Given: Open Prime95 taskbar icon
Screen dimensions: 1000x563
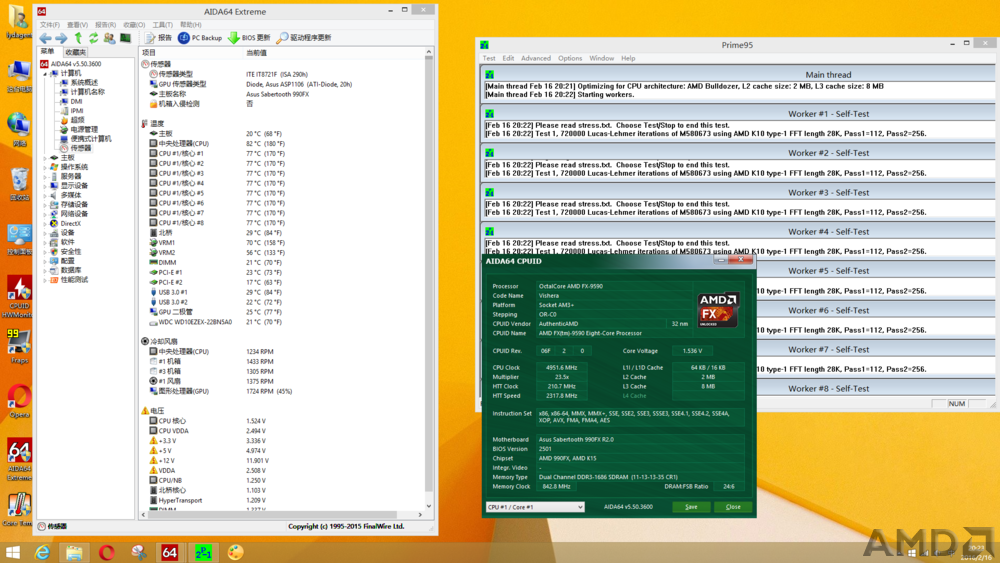Looking at the screenshot, I should [x=203, y=552].
